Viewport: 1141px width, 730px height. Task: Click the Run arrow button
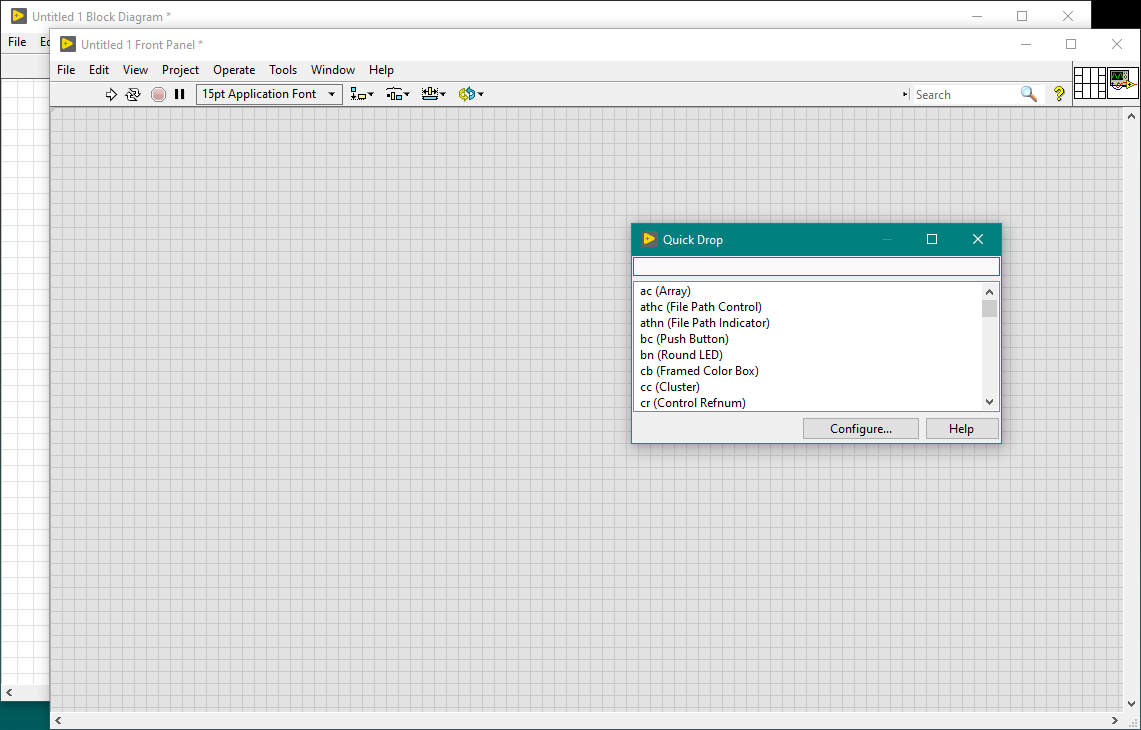coord(111,94)
